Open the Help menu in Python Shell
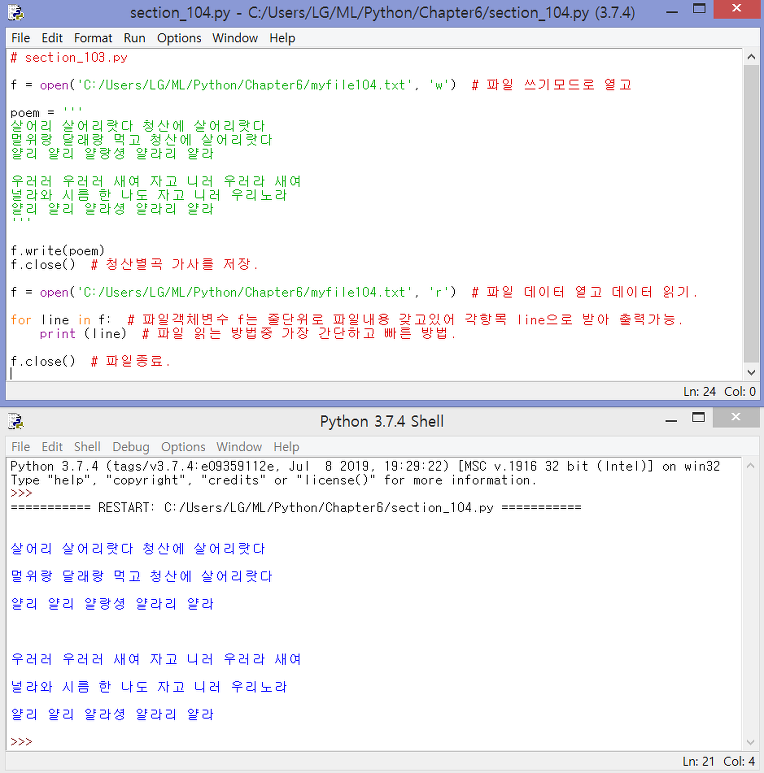Image resolution: width=764 pixels, height=773 pixels. point(286,447)
